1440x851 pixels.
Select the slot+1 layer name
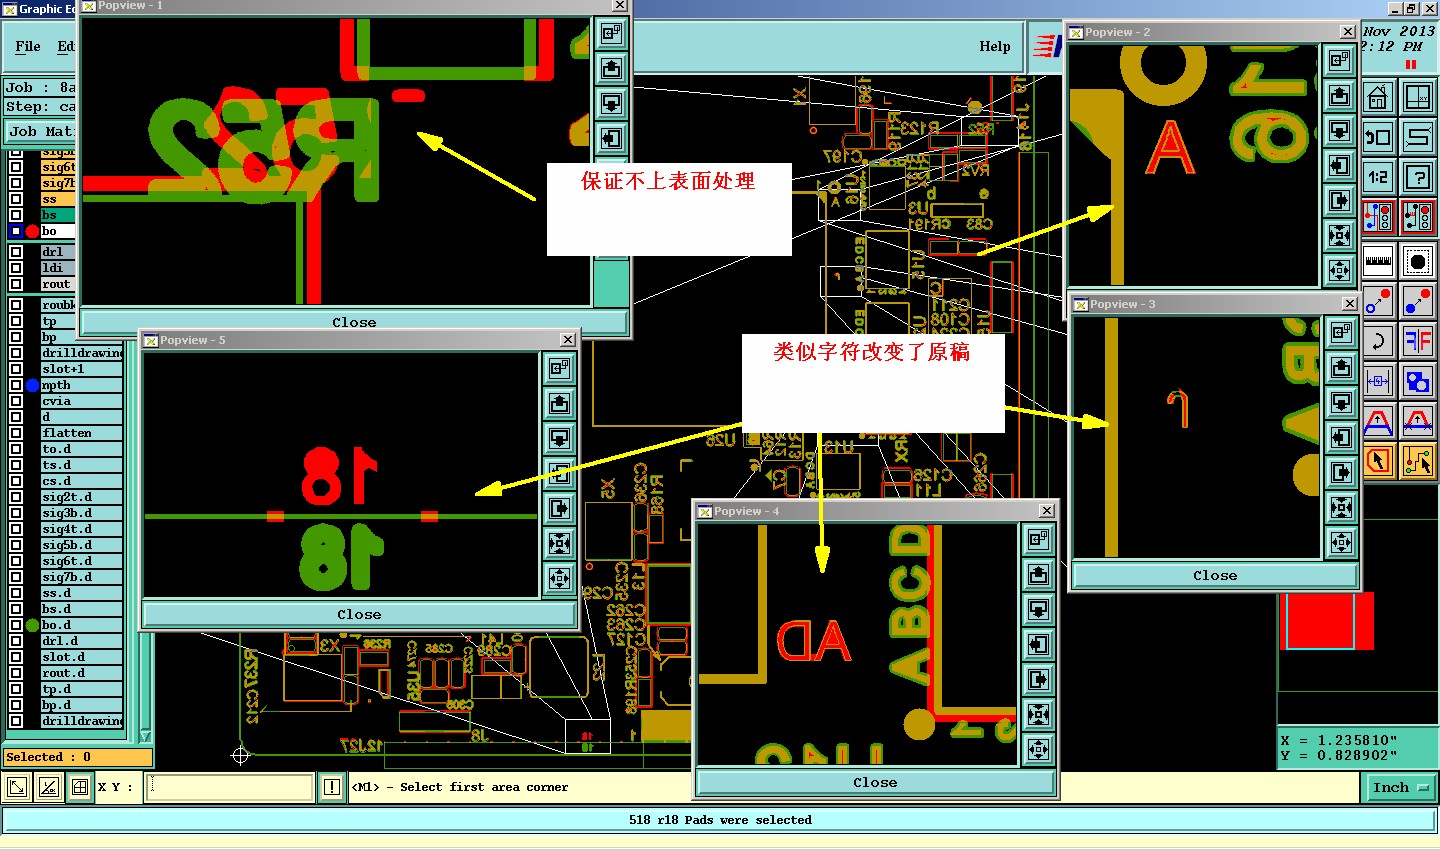82,369
